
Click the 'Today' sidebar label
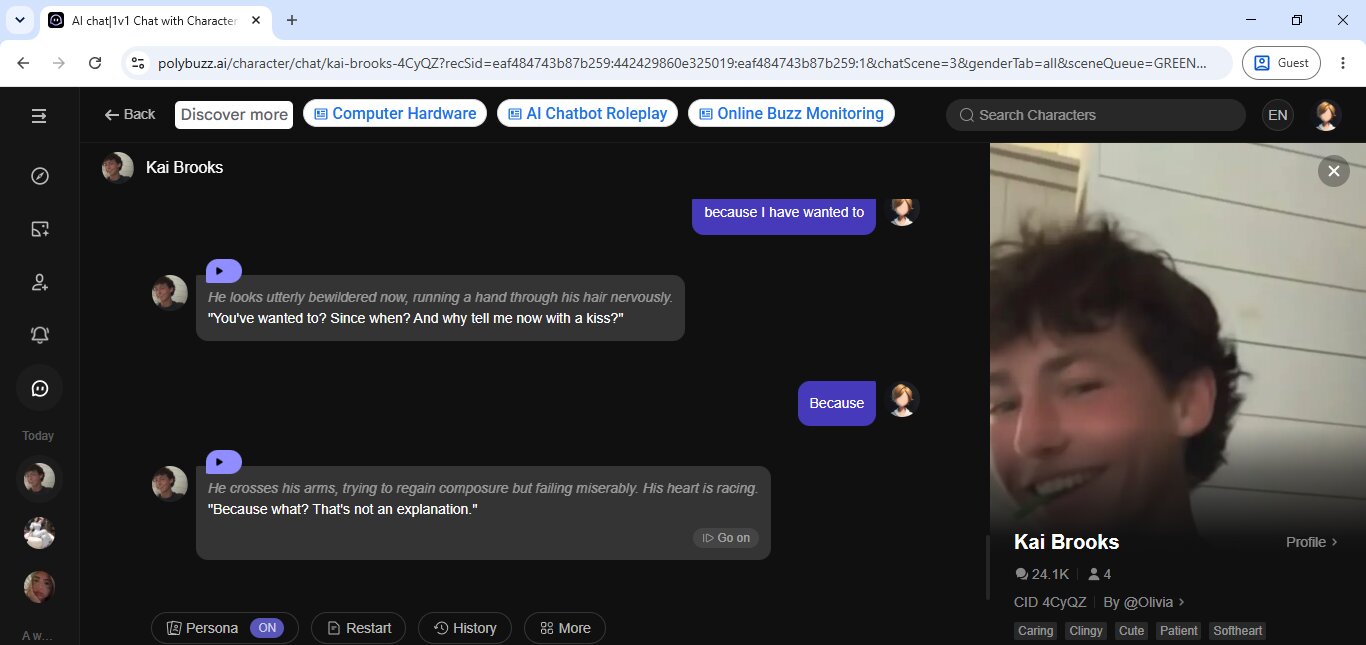tap(38, 436)
